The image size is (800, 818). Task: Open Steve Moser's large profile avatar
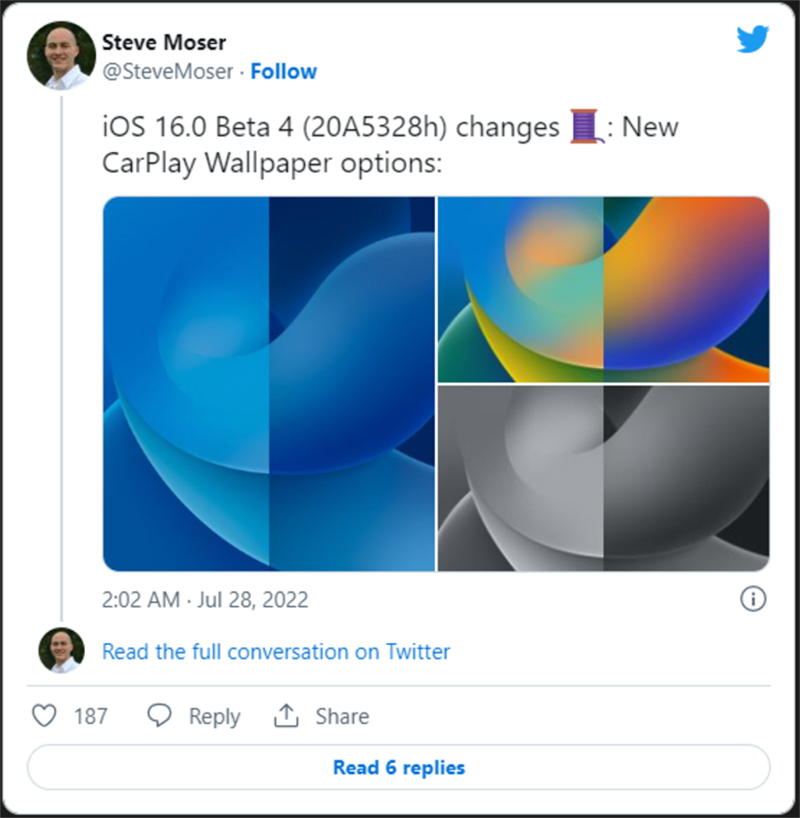61,56
